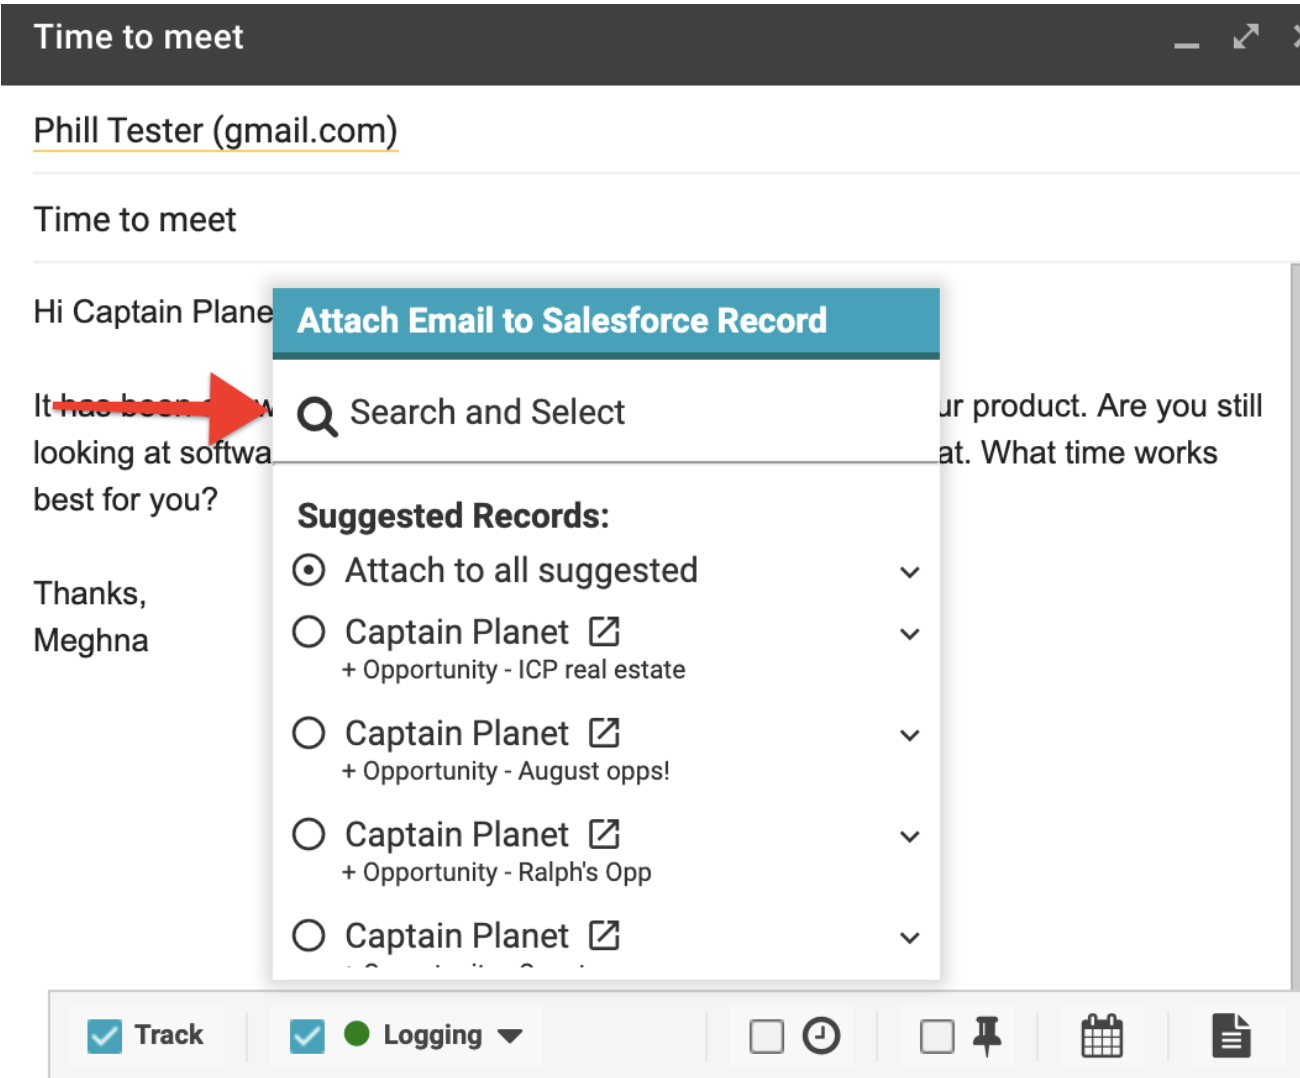The width and height of the screenshot is (1300, 1078).
Task: Minimize the Time to meet compose window
Action: click(1186, 45)
